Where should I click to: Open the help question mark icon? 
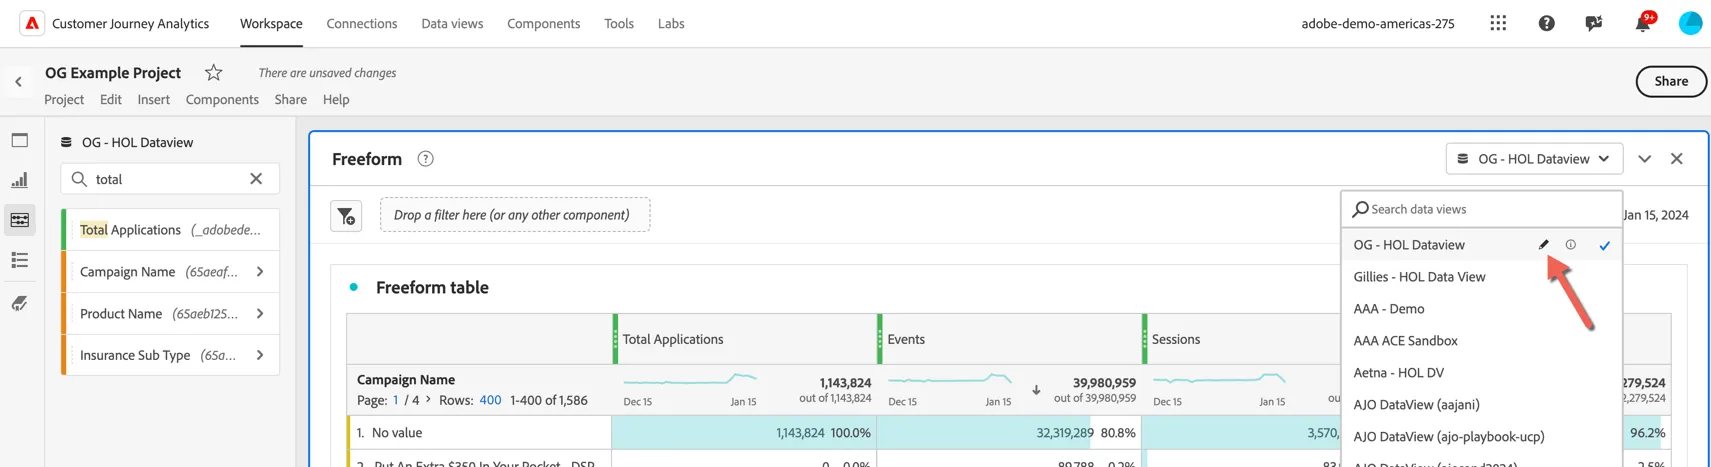point(1546,23)
